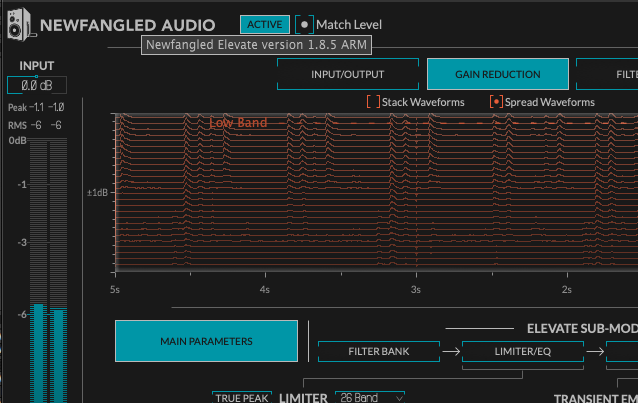Toggle the ACTIVE bypass button
638x403 pixels.
coord(265,24)
